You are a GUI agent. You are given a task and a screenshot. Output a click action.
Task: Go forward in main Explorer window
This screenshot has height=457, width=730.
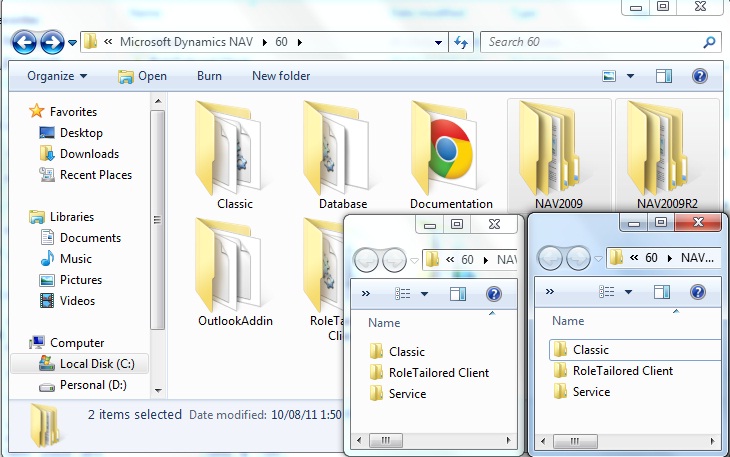pyautogui.click(x=52, y=43)
